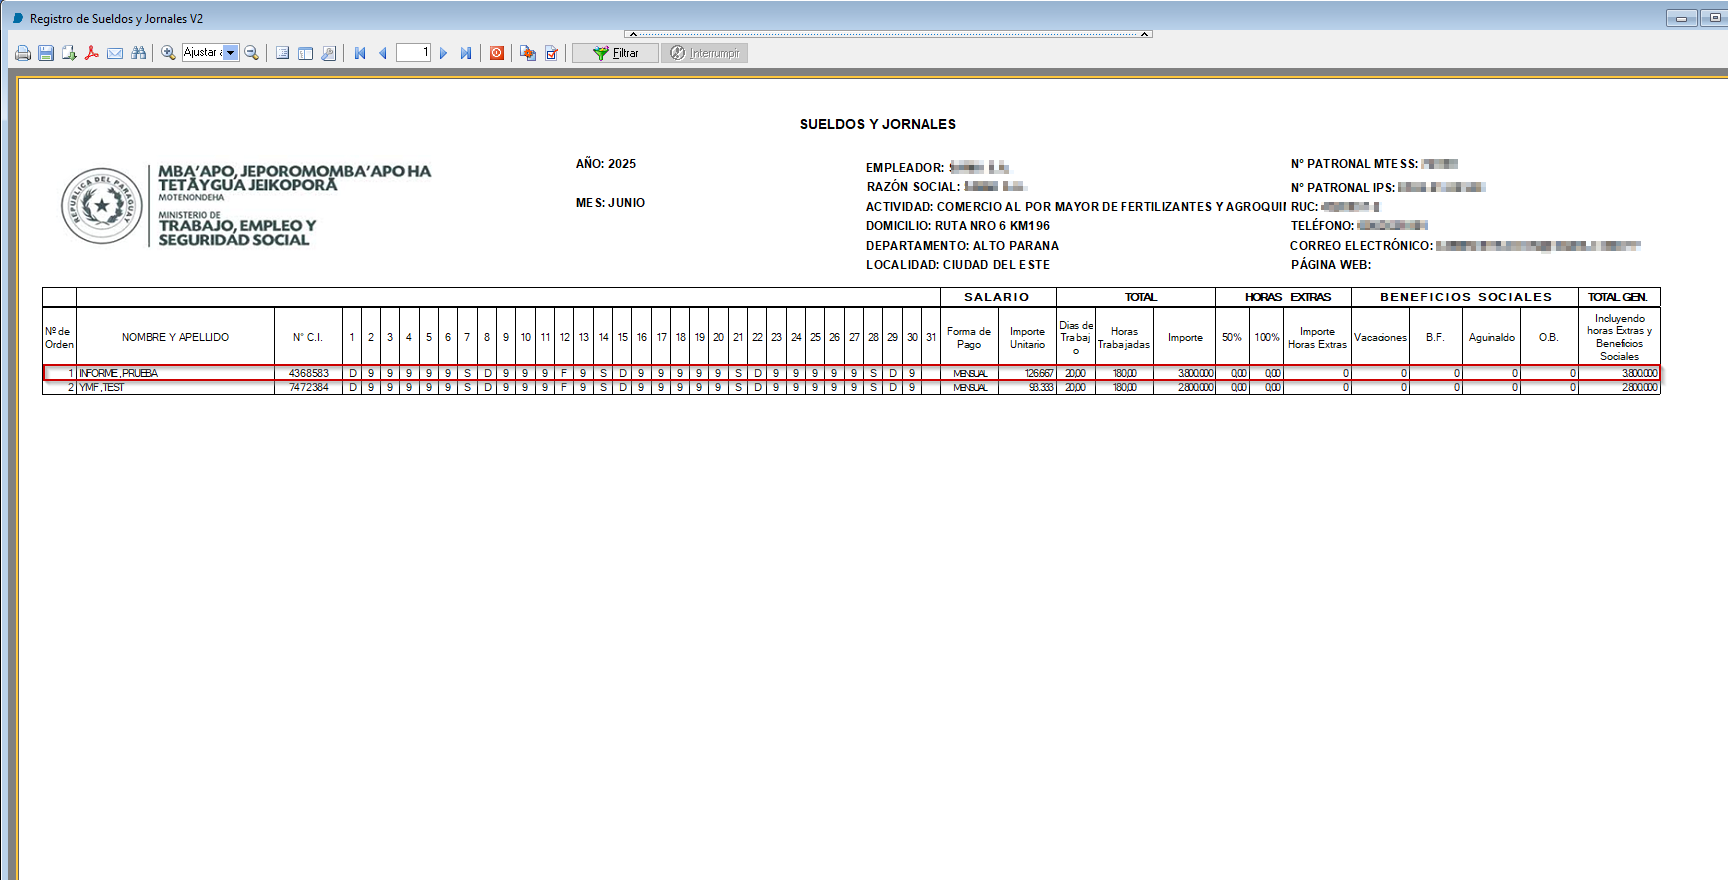Send report by email envelope icon
The height and width of the screenshot is (880, 1728).
[x=115, y=53]
